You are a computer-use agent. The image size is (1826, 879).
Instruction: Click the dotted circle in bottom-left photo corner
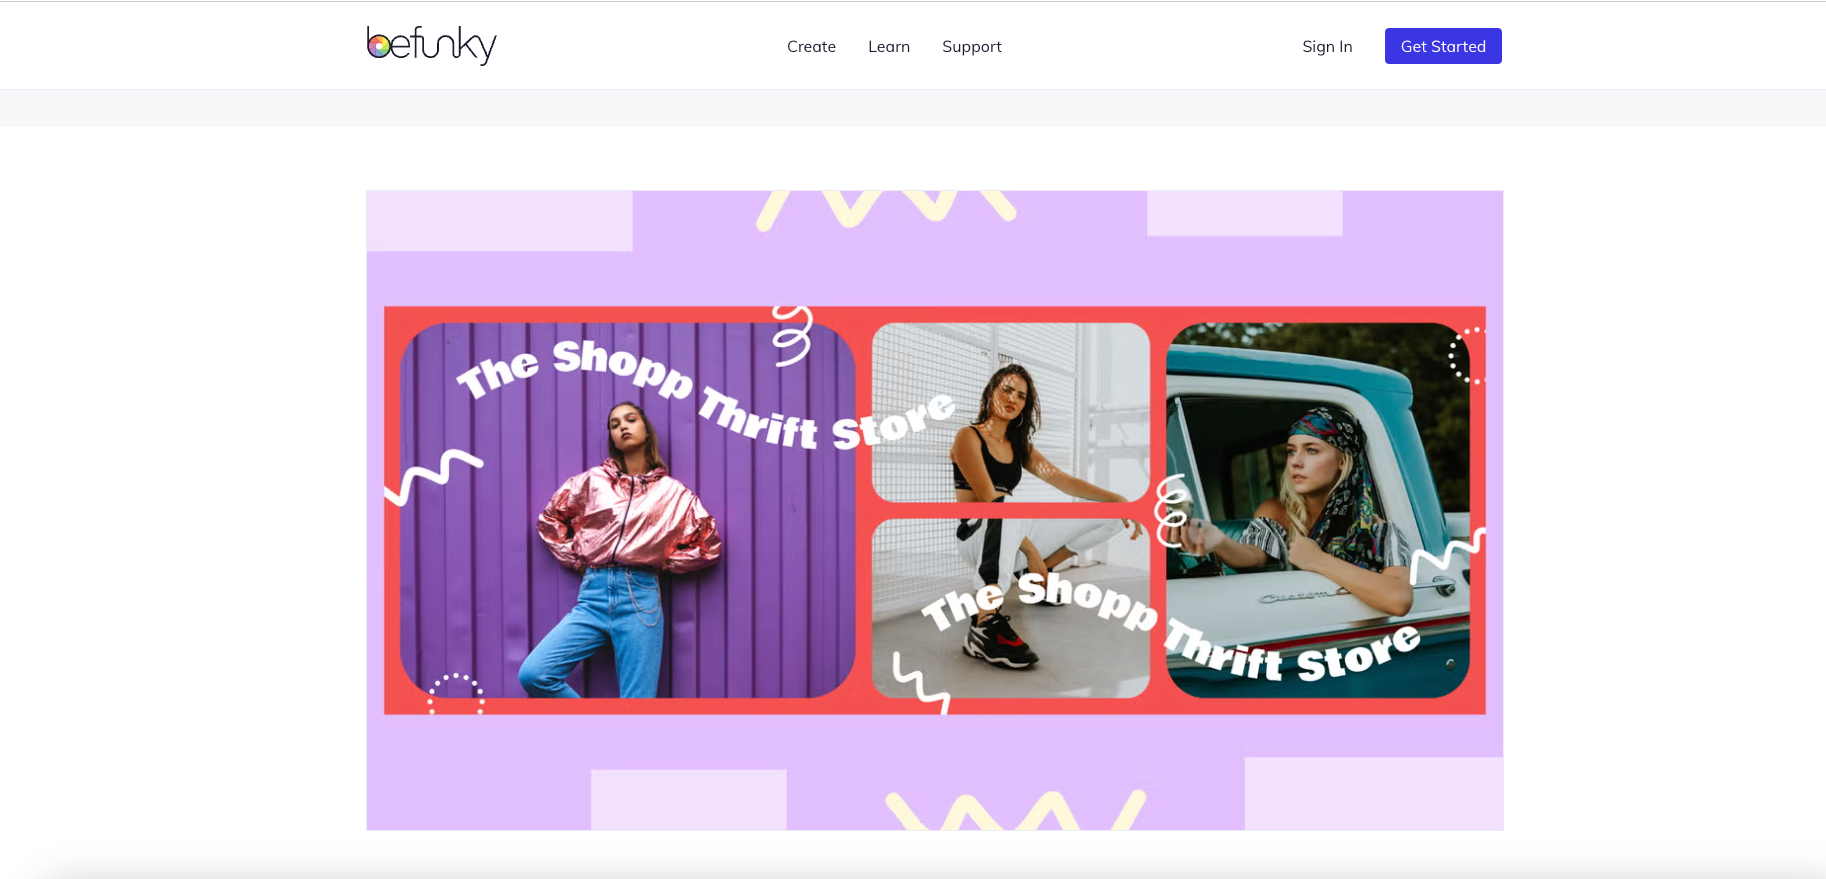point(456,693)
